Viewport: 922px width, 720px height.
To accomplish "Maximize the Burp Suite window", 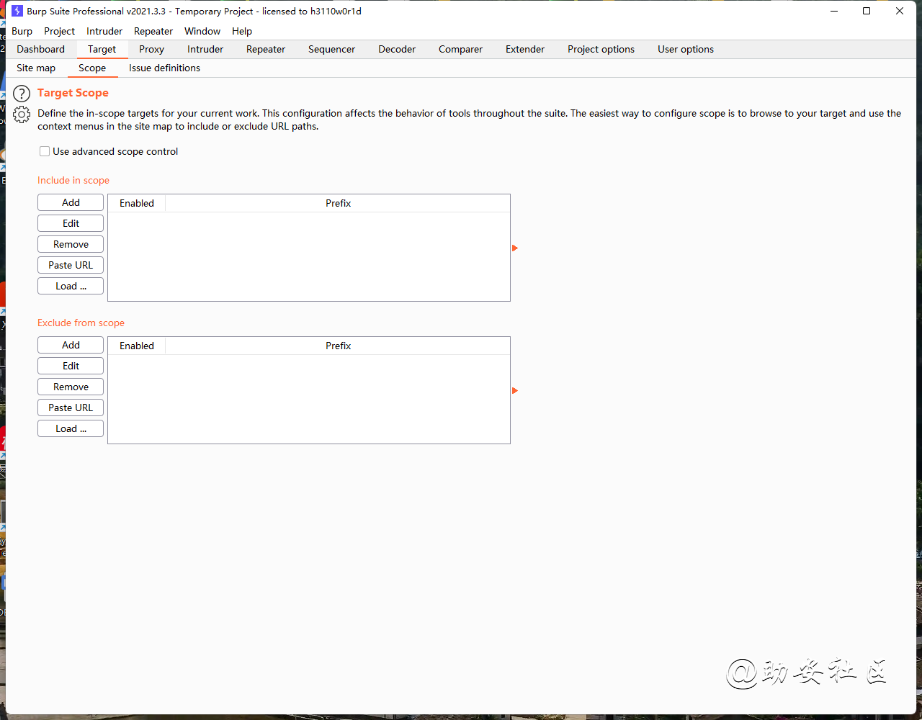I will point(866,11).
